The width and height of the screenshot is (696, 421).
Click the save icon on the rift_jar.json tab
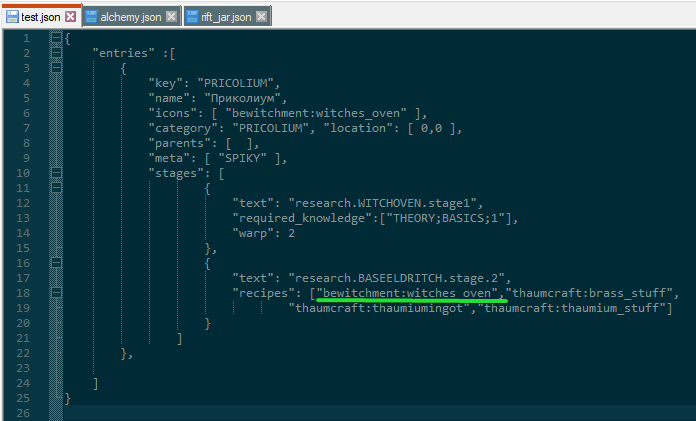pos(192,17)
